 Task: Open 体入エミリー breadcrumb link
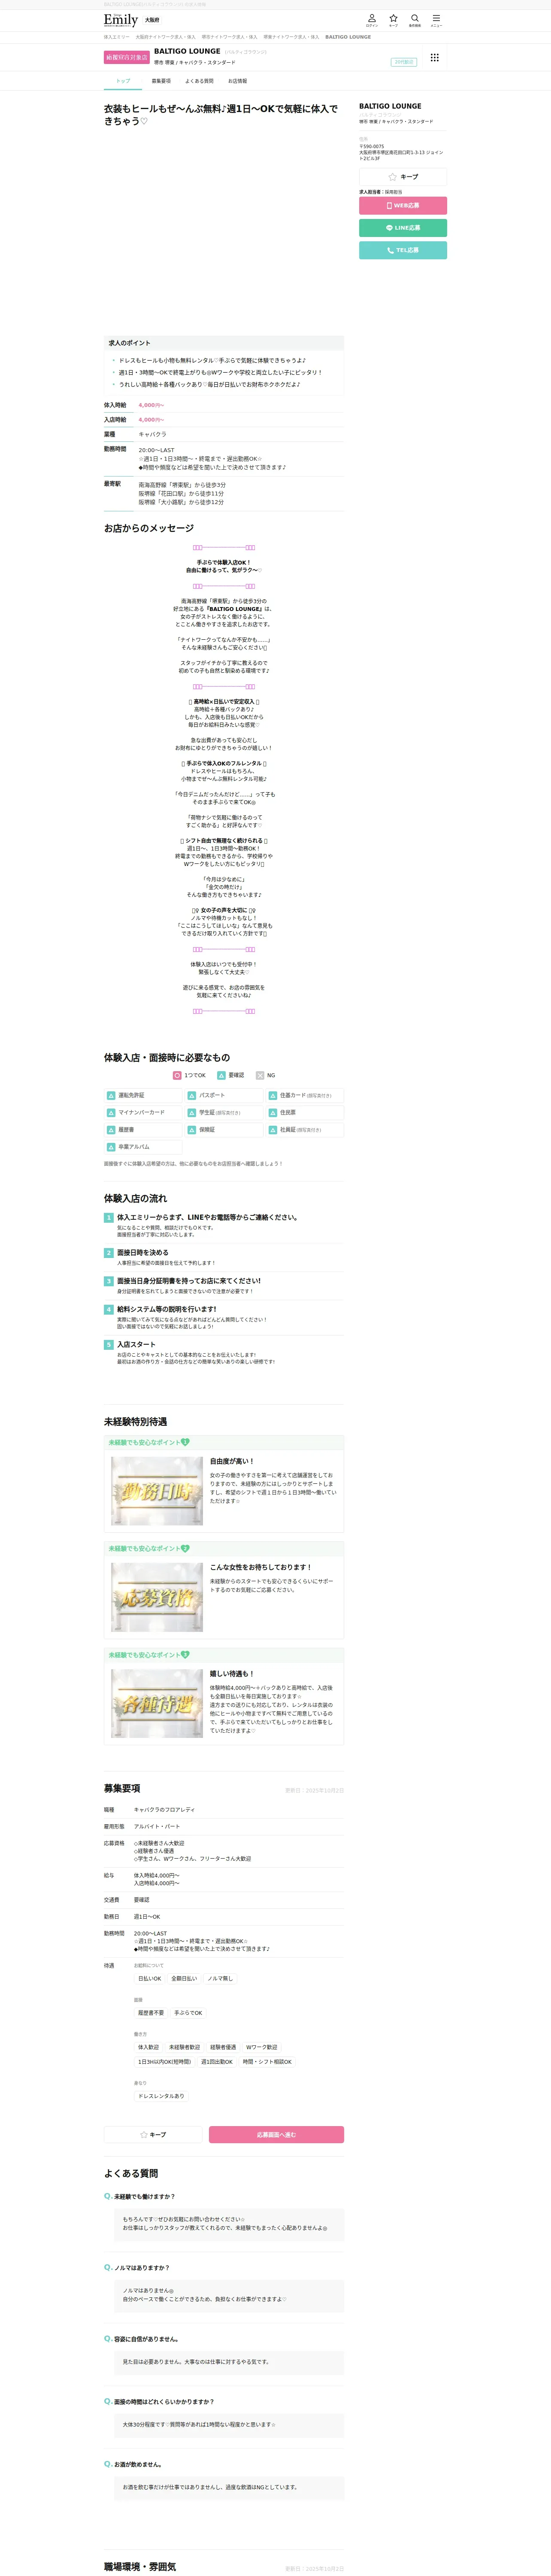click(x=117, y=37)
